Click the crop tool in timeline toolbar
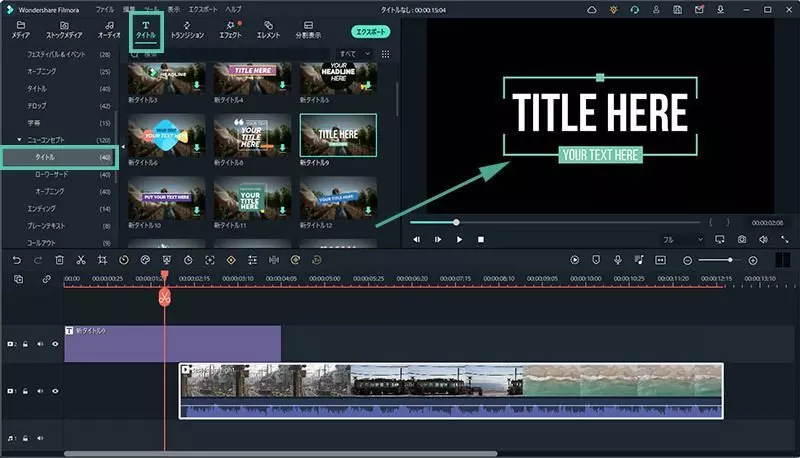This screenshot has height=458, width=800. click(103, 260)
